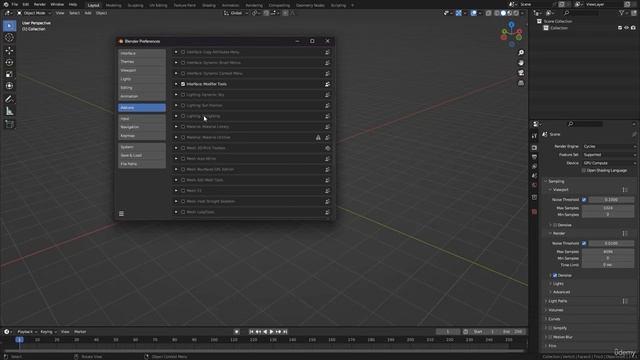Image resolution: width=640 pixels, height=360 pixels.
Task: Select the Add Cube tool
Action: click(x=9, y=124)
